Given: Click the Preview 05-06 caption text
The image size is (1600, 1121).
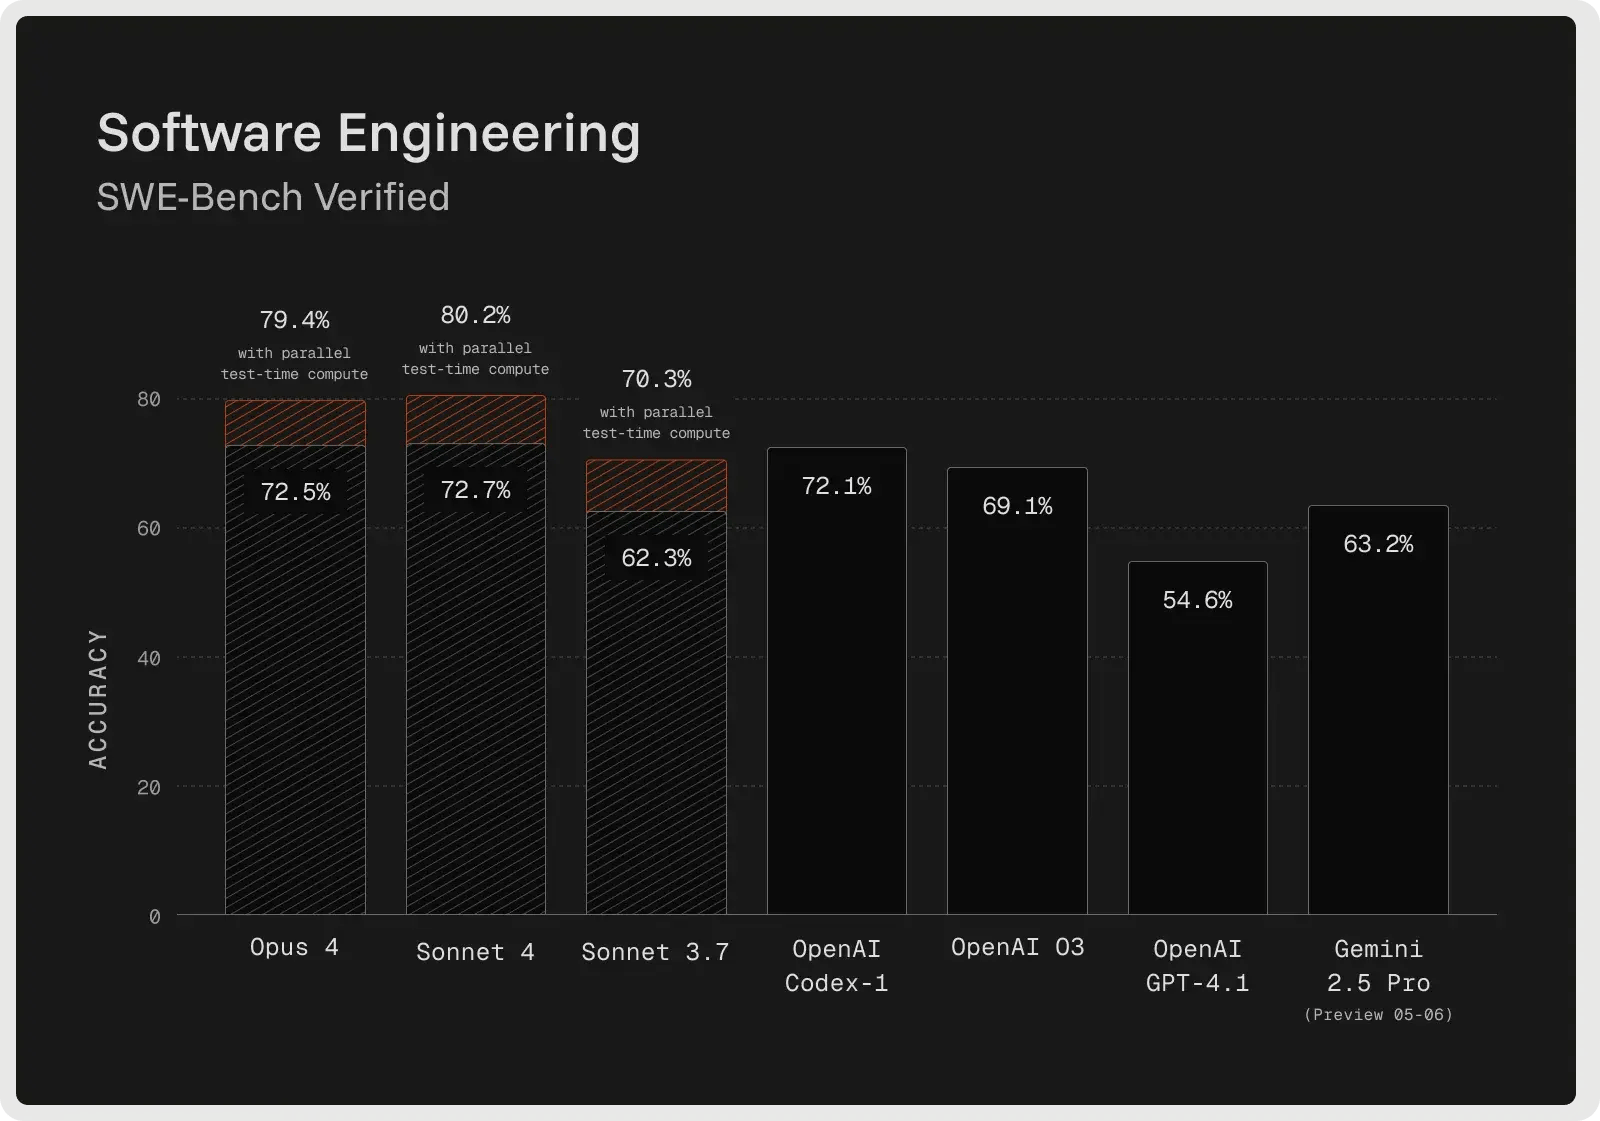Looking at the screenshot, I should [1378, 1014].
